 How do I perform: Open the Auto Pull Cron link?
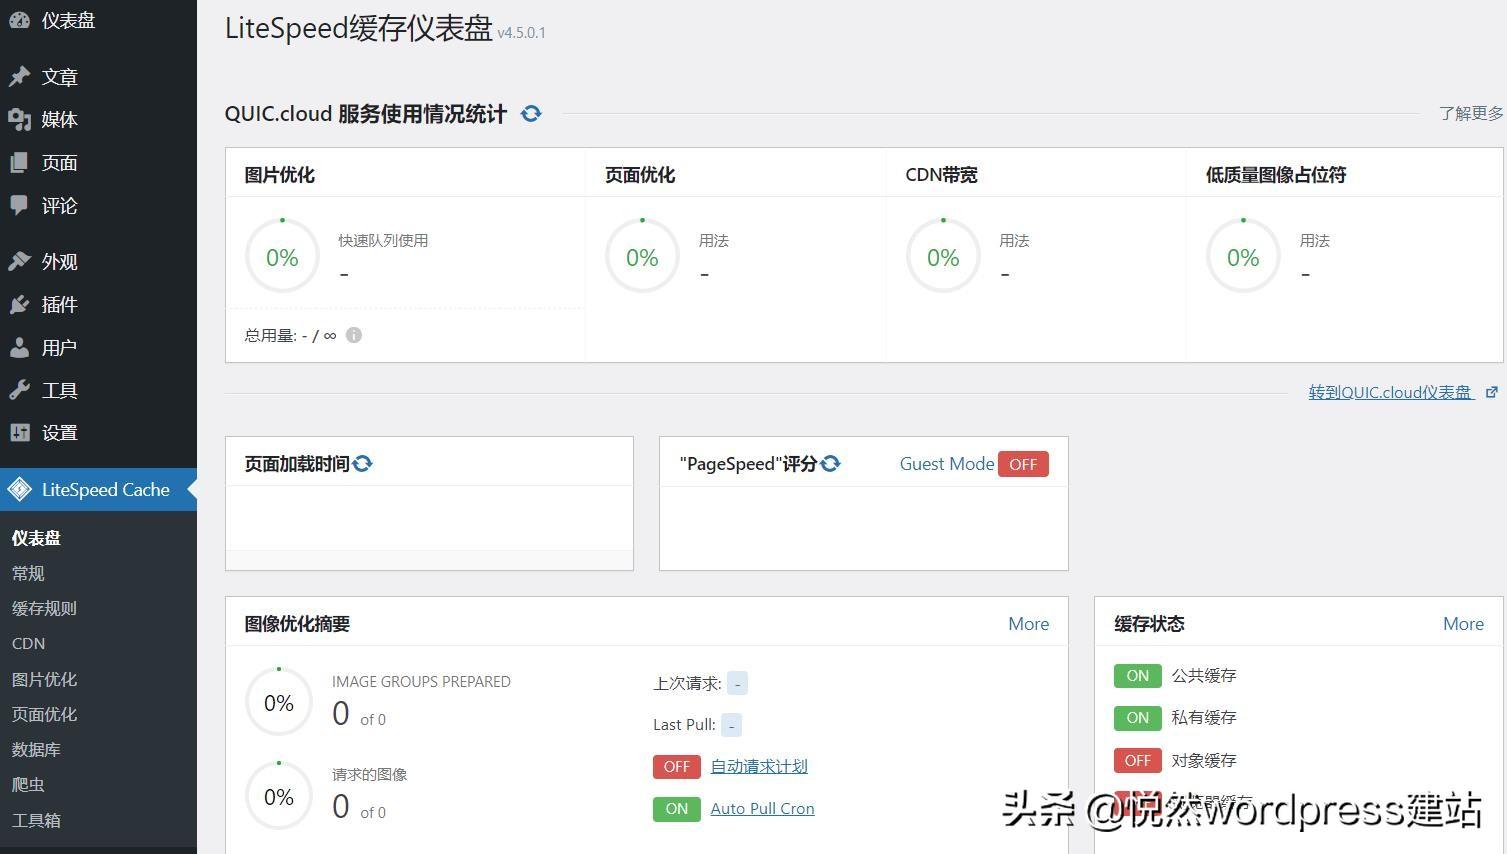point(762,809)
